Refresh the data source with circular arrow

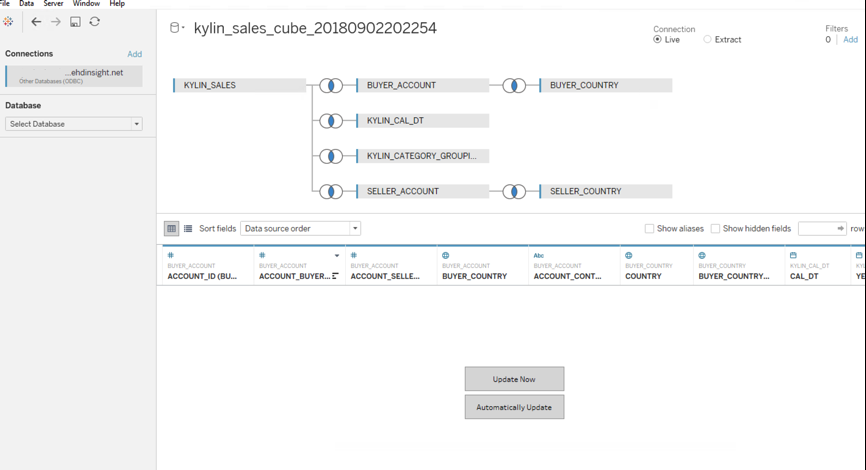coord(95,22)
